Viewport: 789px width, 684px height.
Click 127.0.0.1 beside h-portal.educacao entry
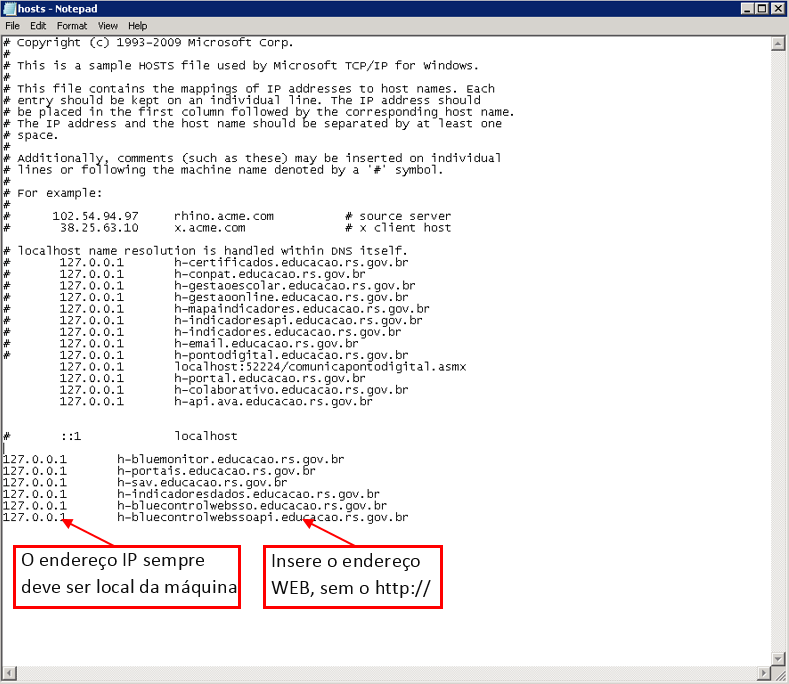pos(92,378)
